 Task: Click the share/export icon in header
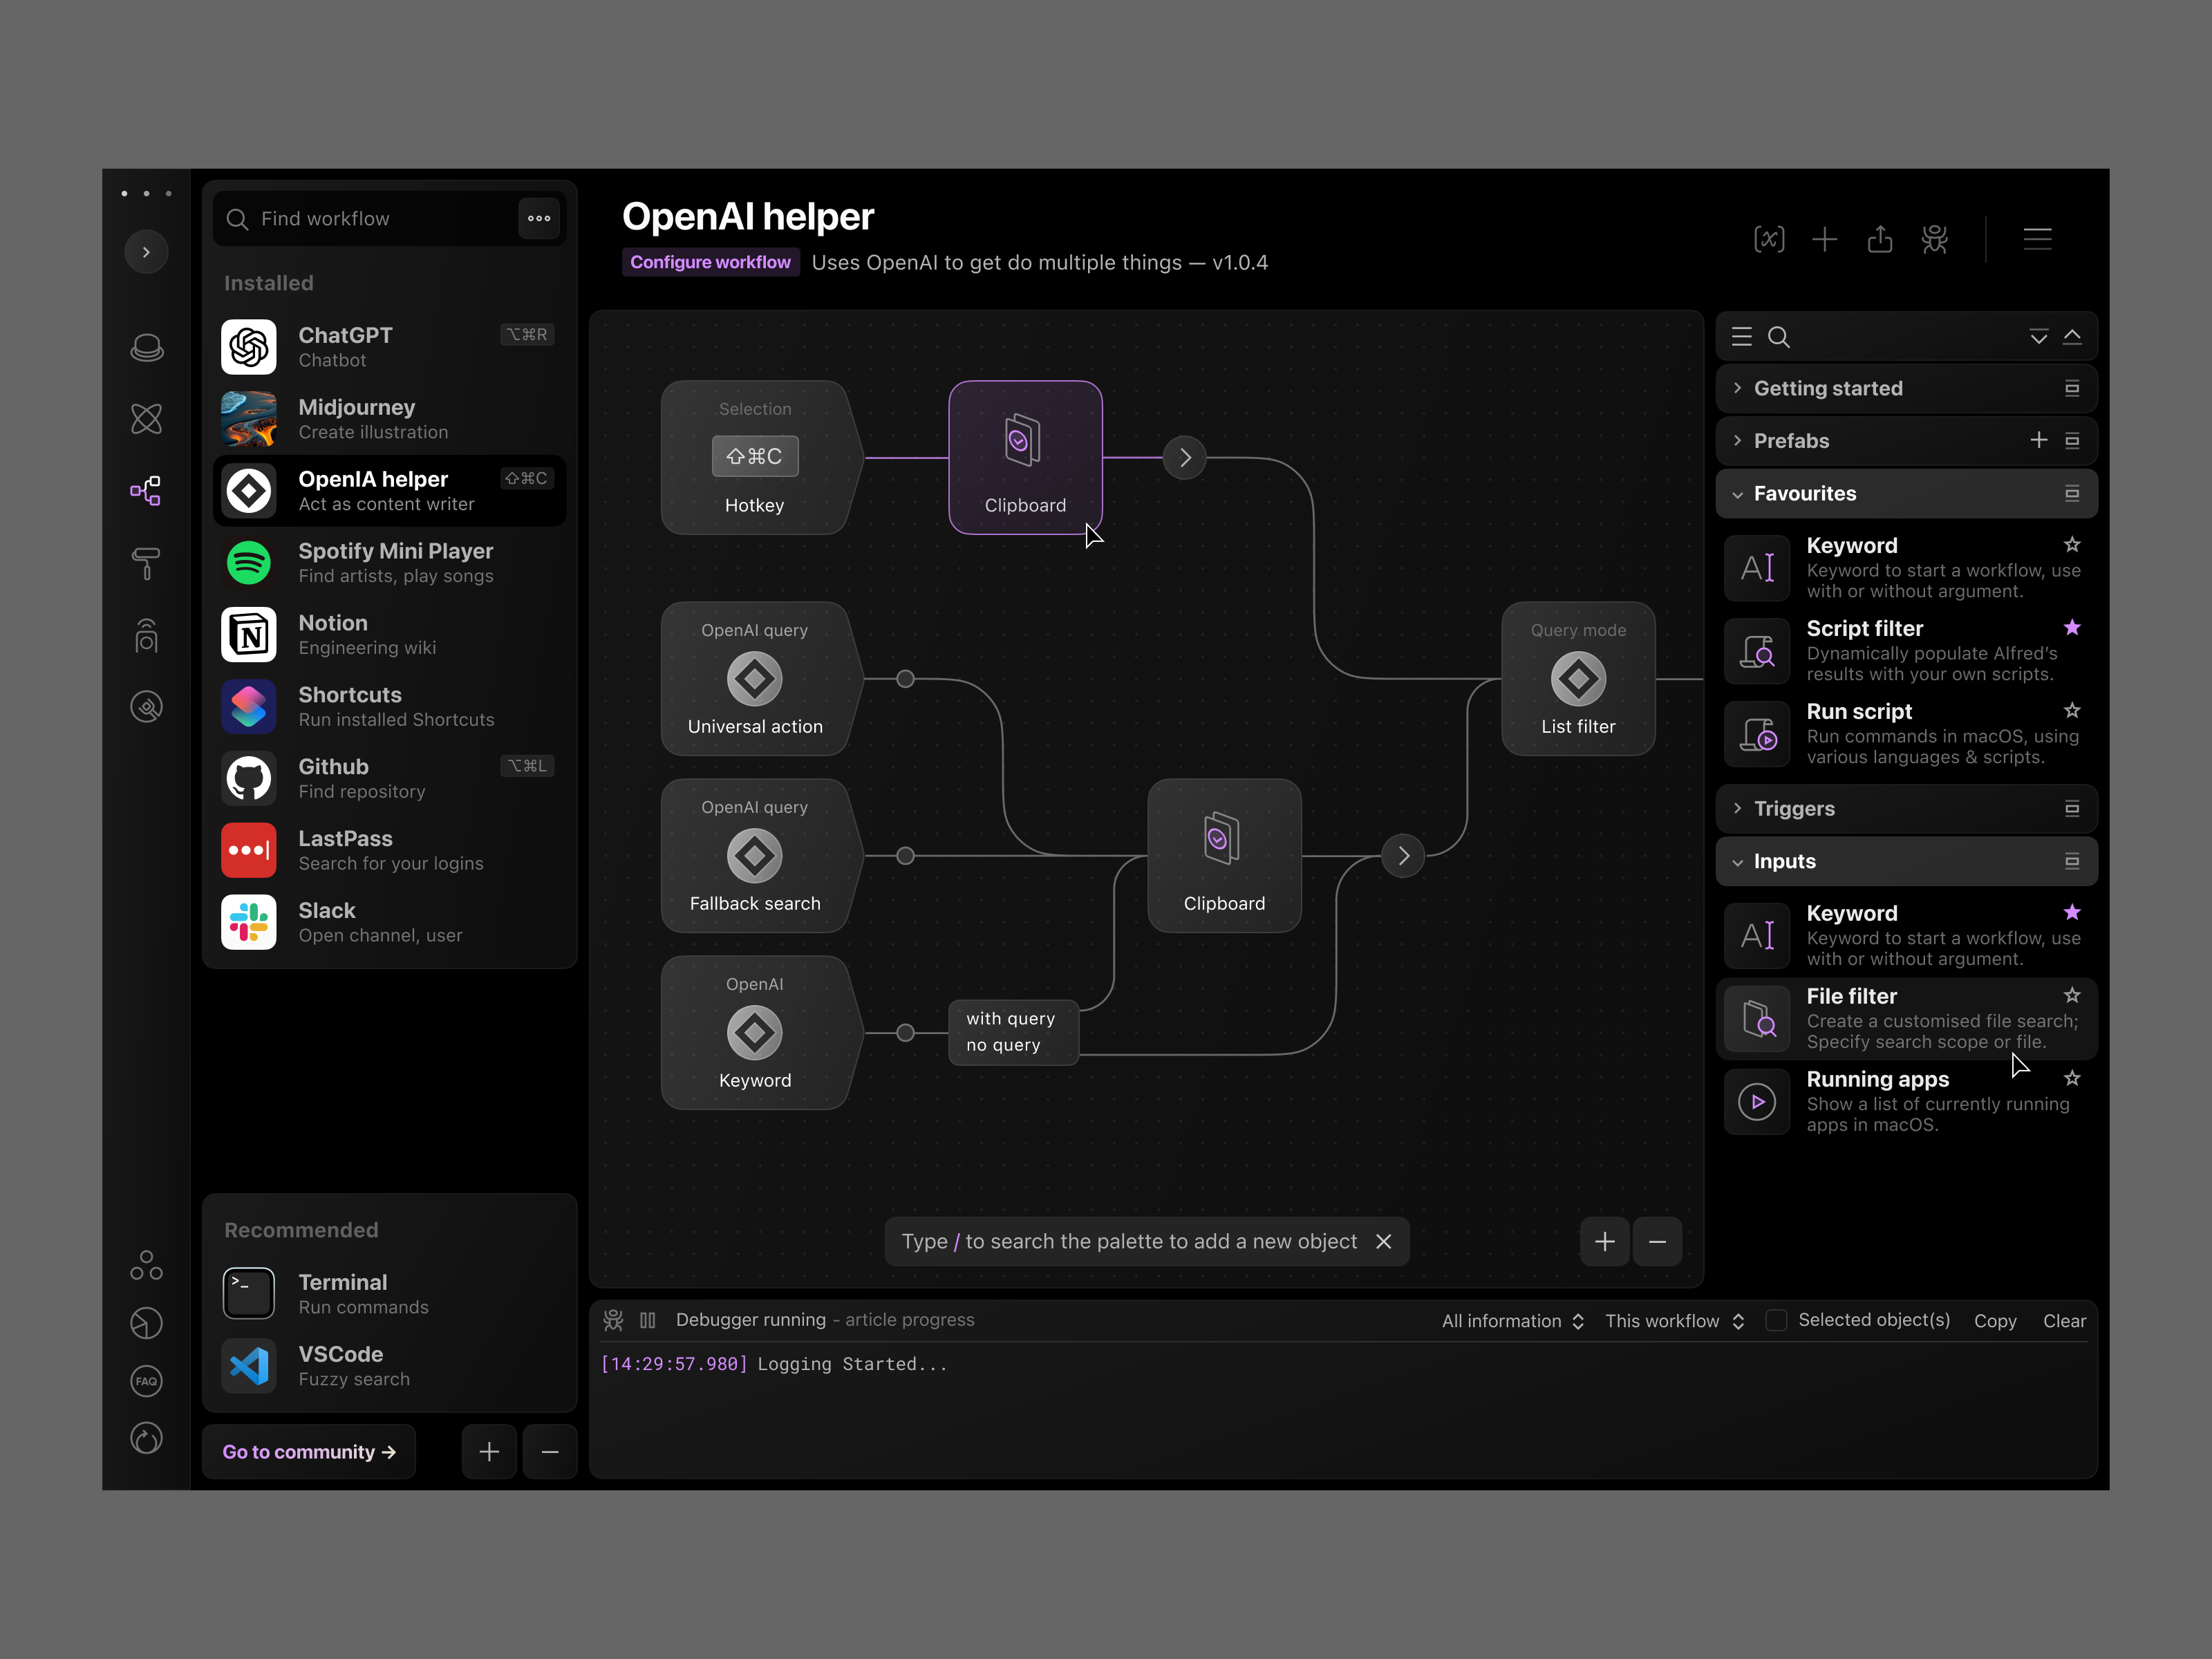click(x=1879, y=239)
